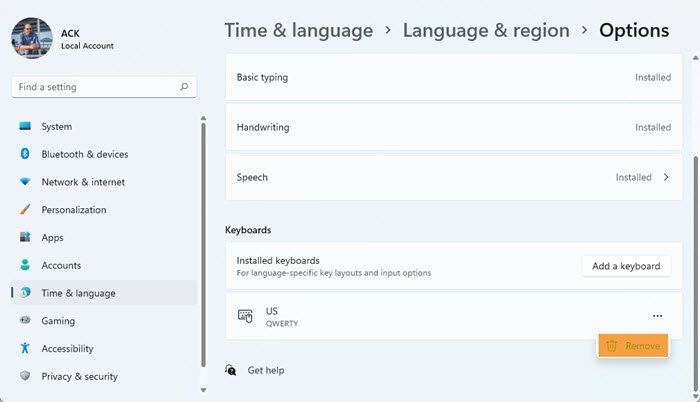Go back to Language & region breadcrumb
The image size is (700, 402).
(x=486, y=30)
